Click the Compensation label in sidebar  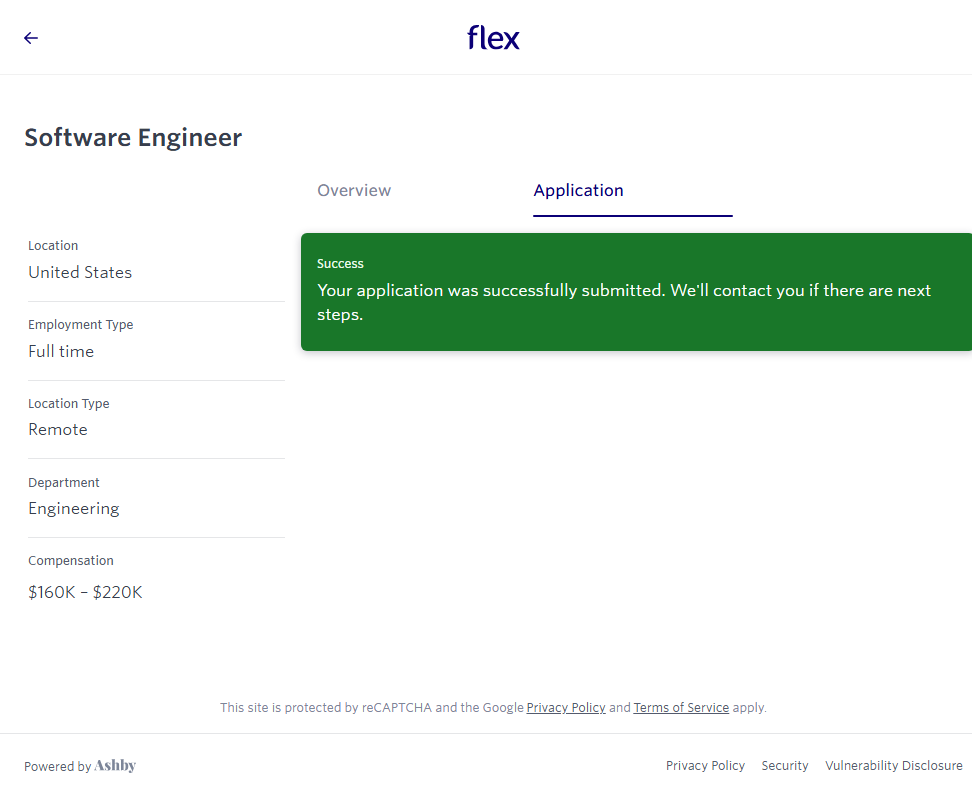[71, 561]
